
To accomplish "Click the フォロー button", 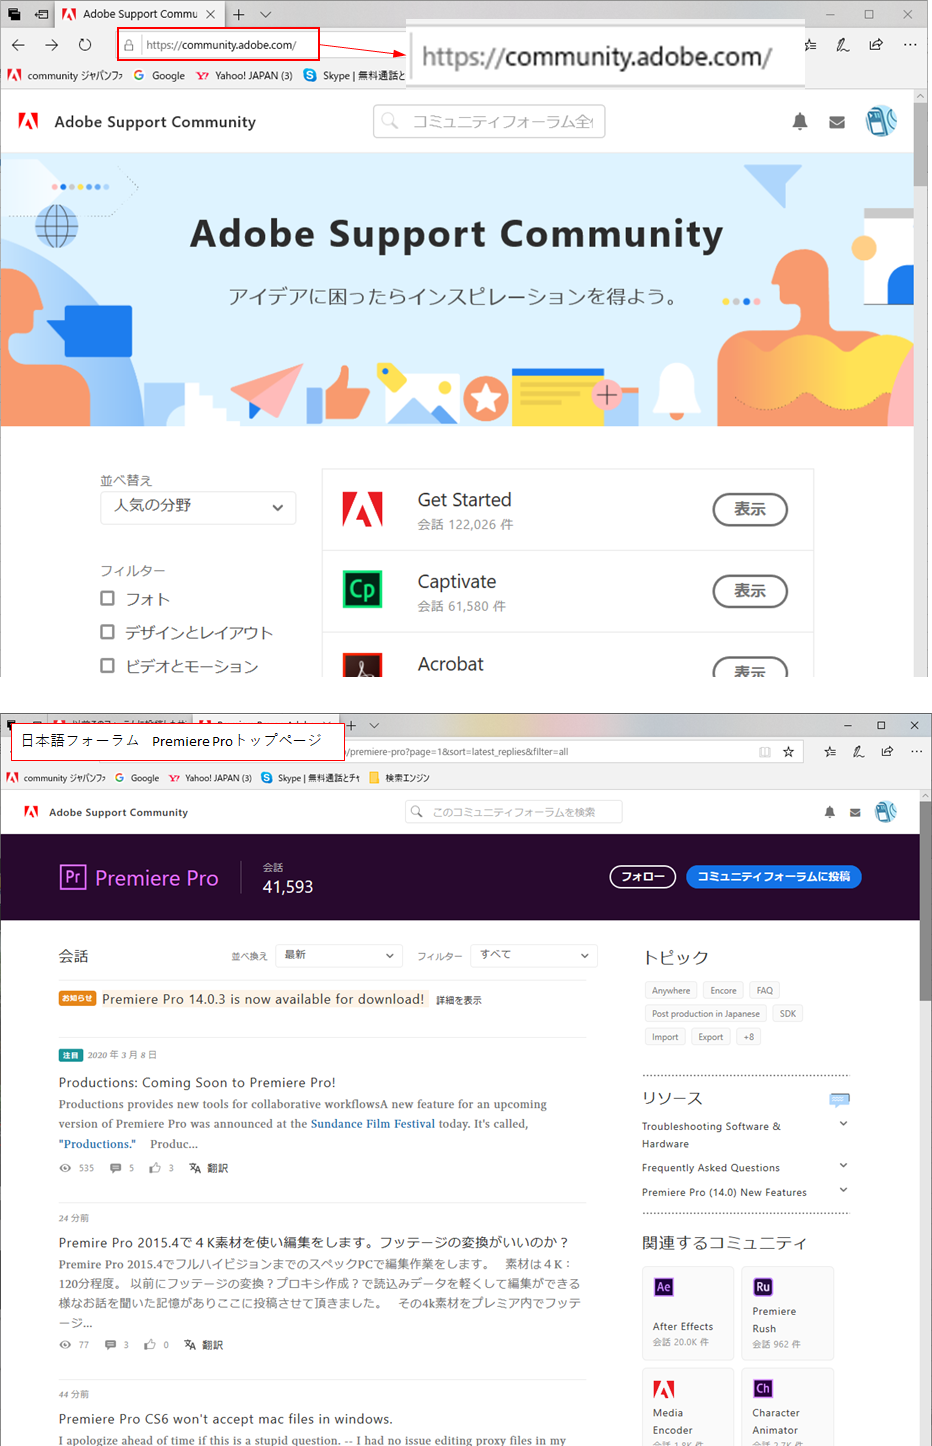I will [x=643, y=877].
